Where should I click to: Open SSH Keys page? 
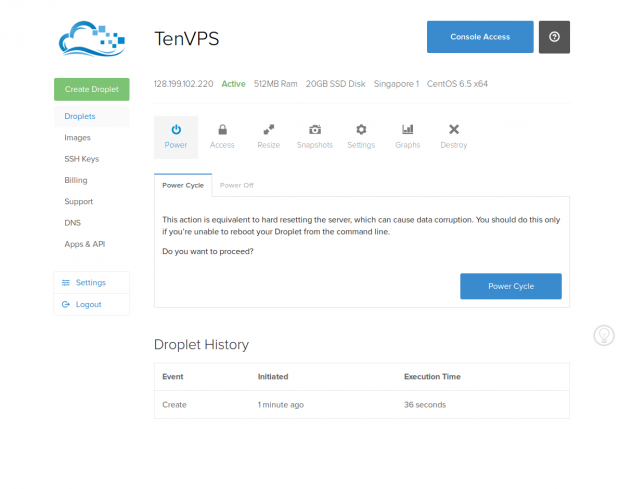(x=81, y=159)
